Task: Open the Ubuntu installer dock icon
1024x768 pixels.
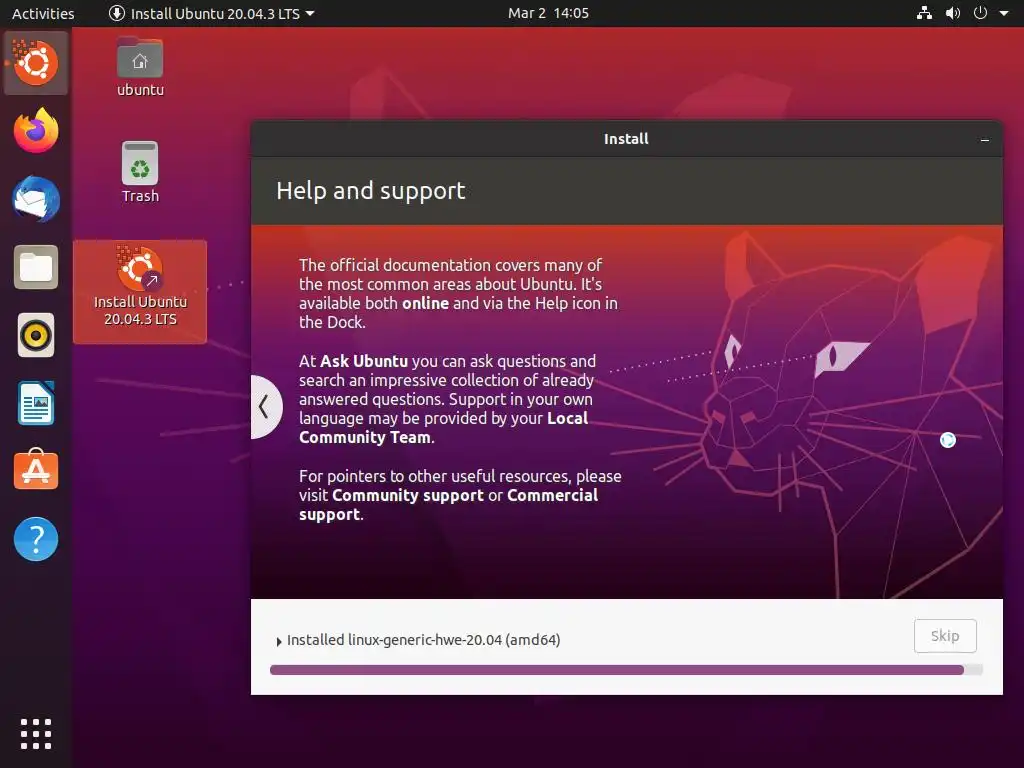Action: coord(36,63)
